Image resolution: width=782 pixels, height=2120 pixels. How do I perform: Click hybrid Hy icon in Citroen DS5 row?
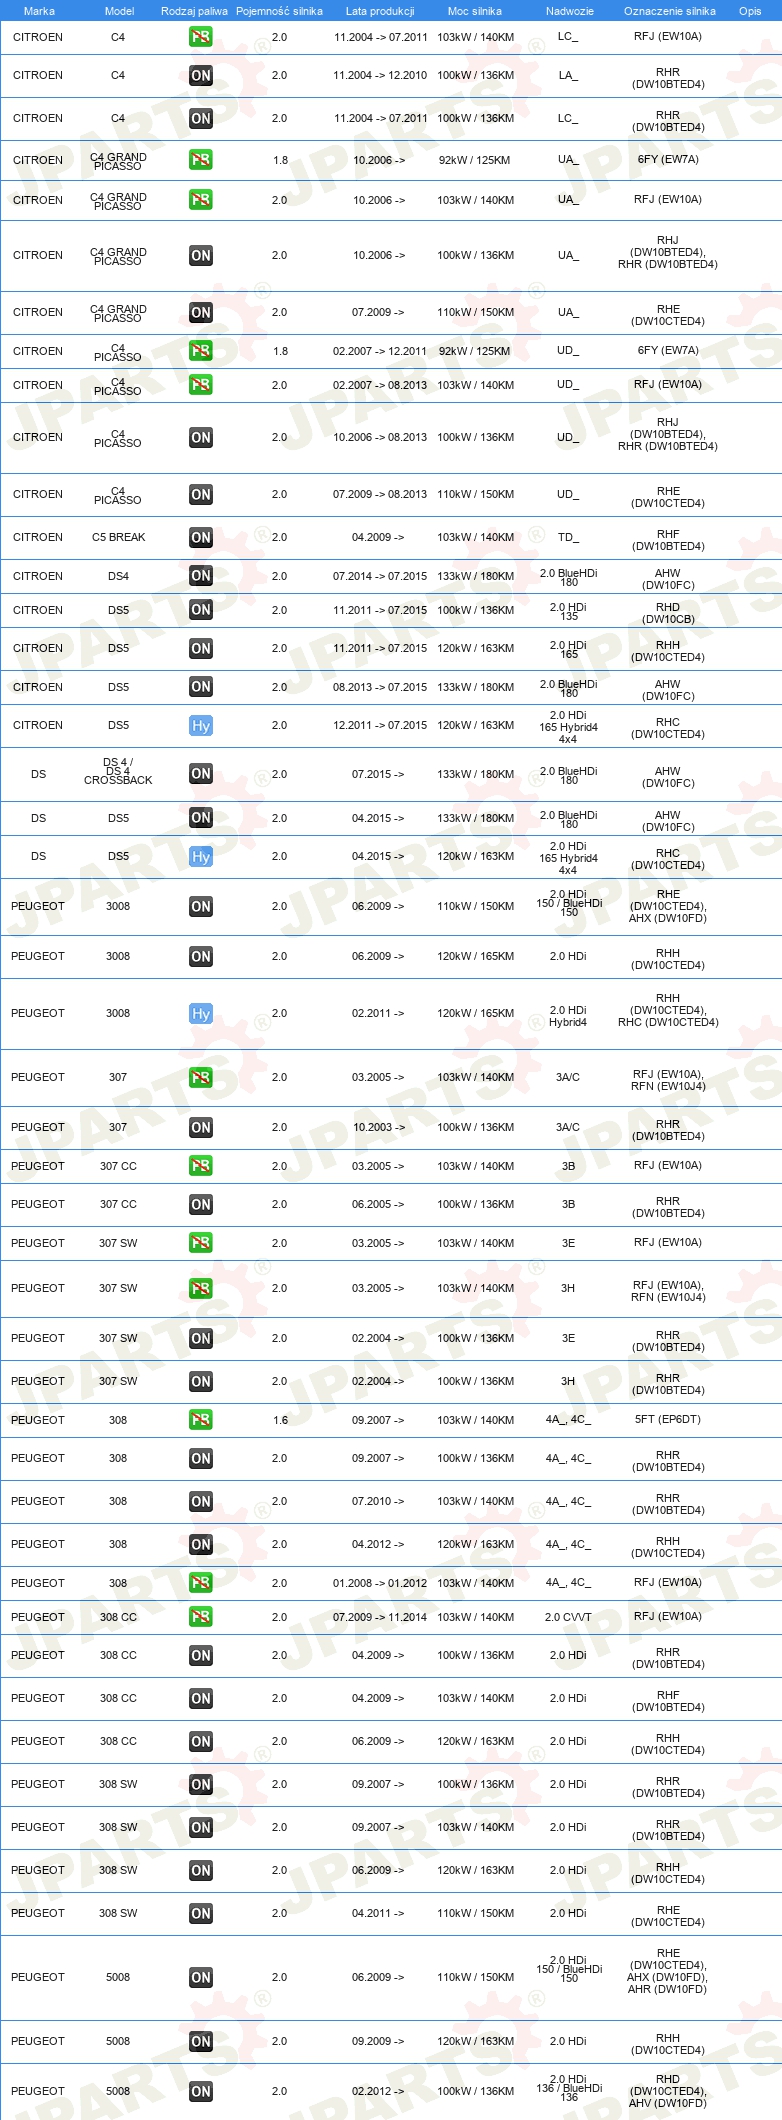(201, 726)
